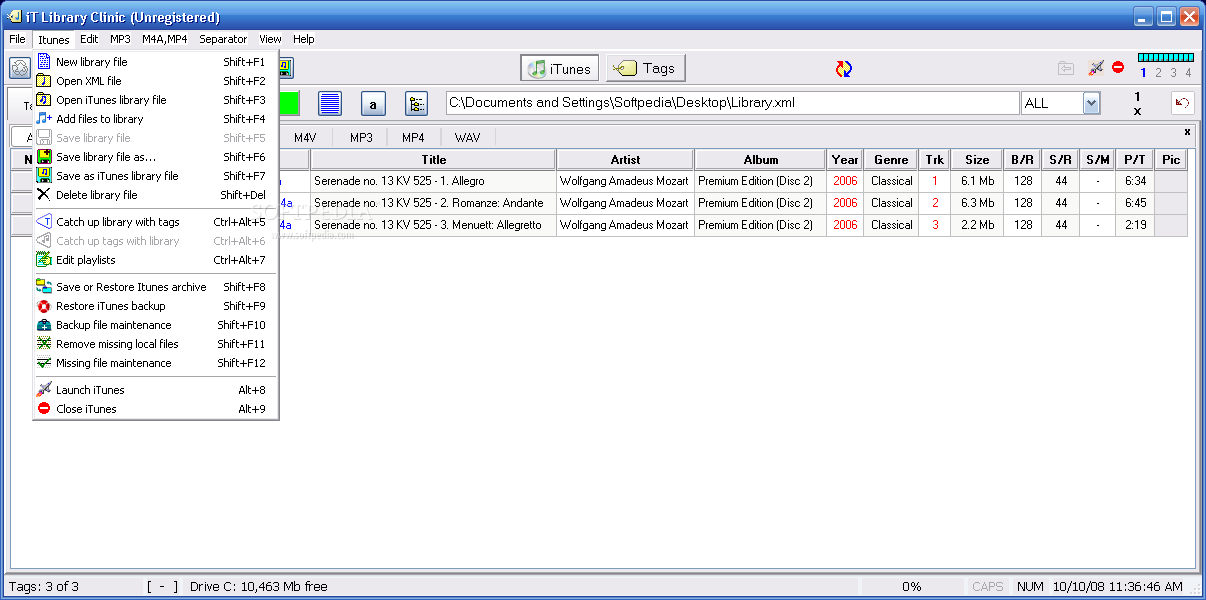The image size is (1206, 600).
Task: Click the rocket Launch iTunes toolbar icon
Action: pyautogui.click(x=1096, y=68)
